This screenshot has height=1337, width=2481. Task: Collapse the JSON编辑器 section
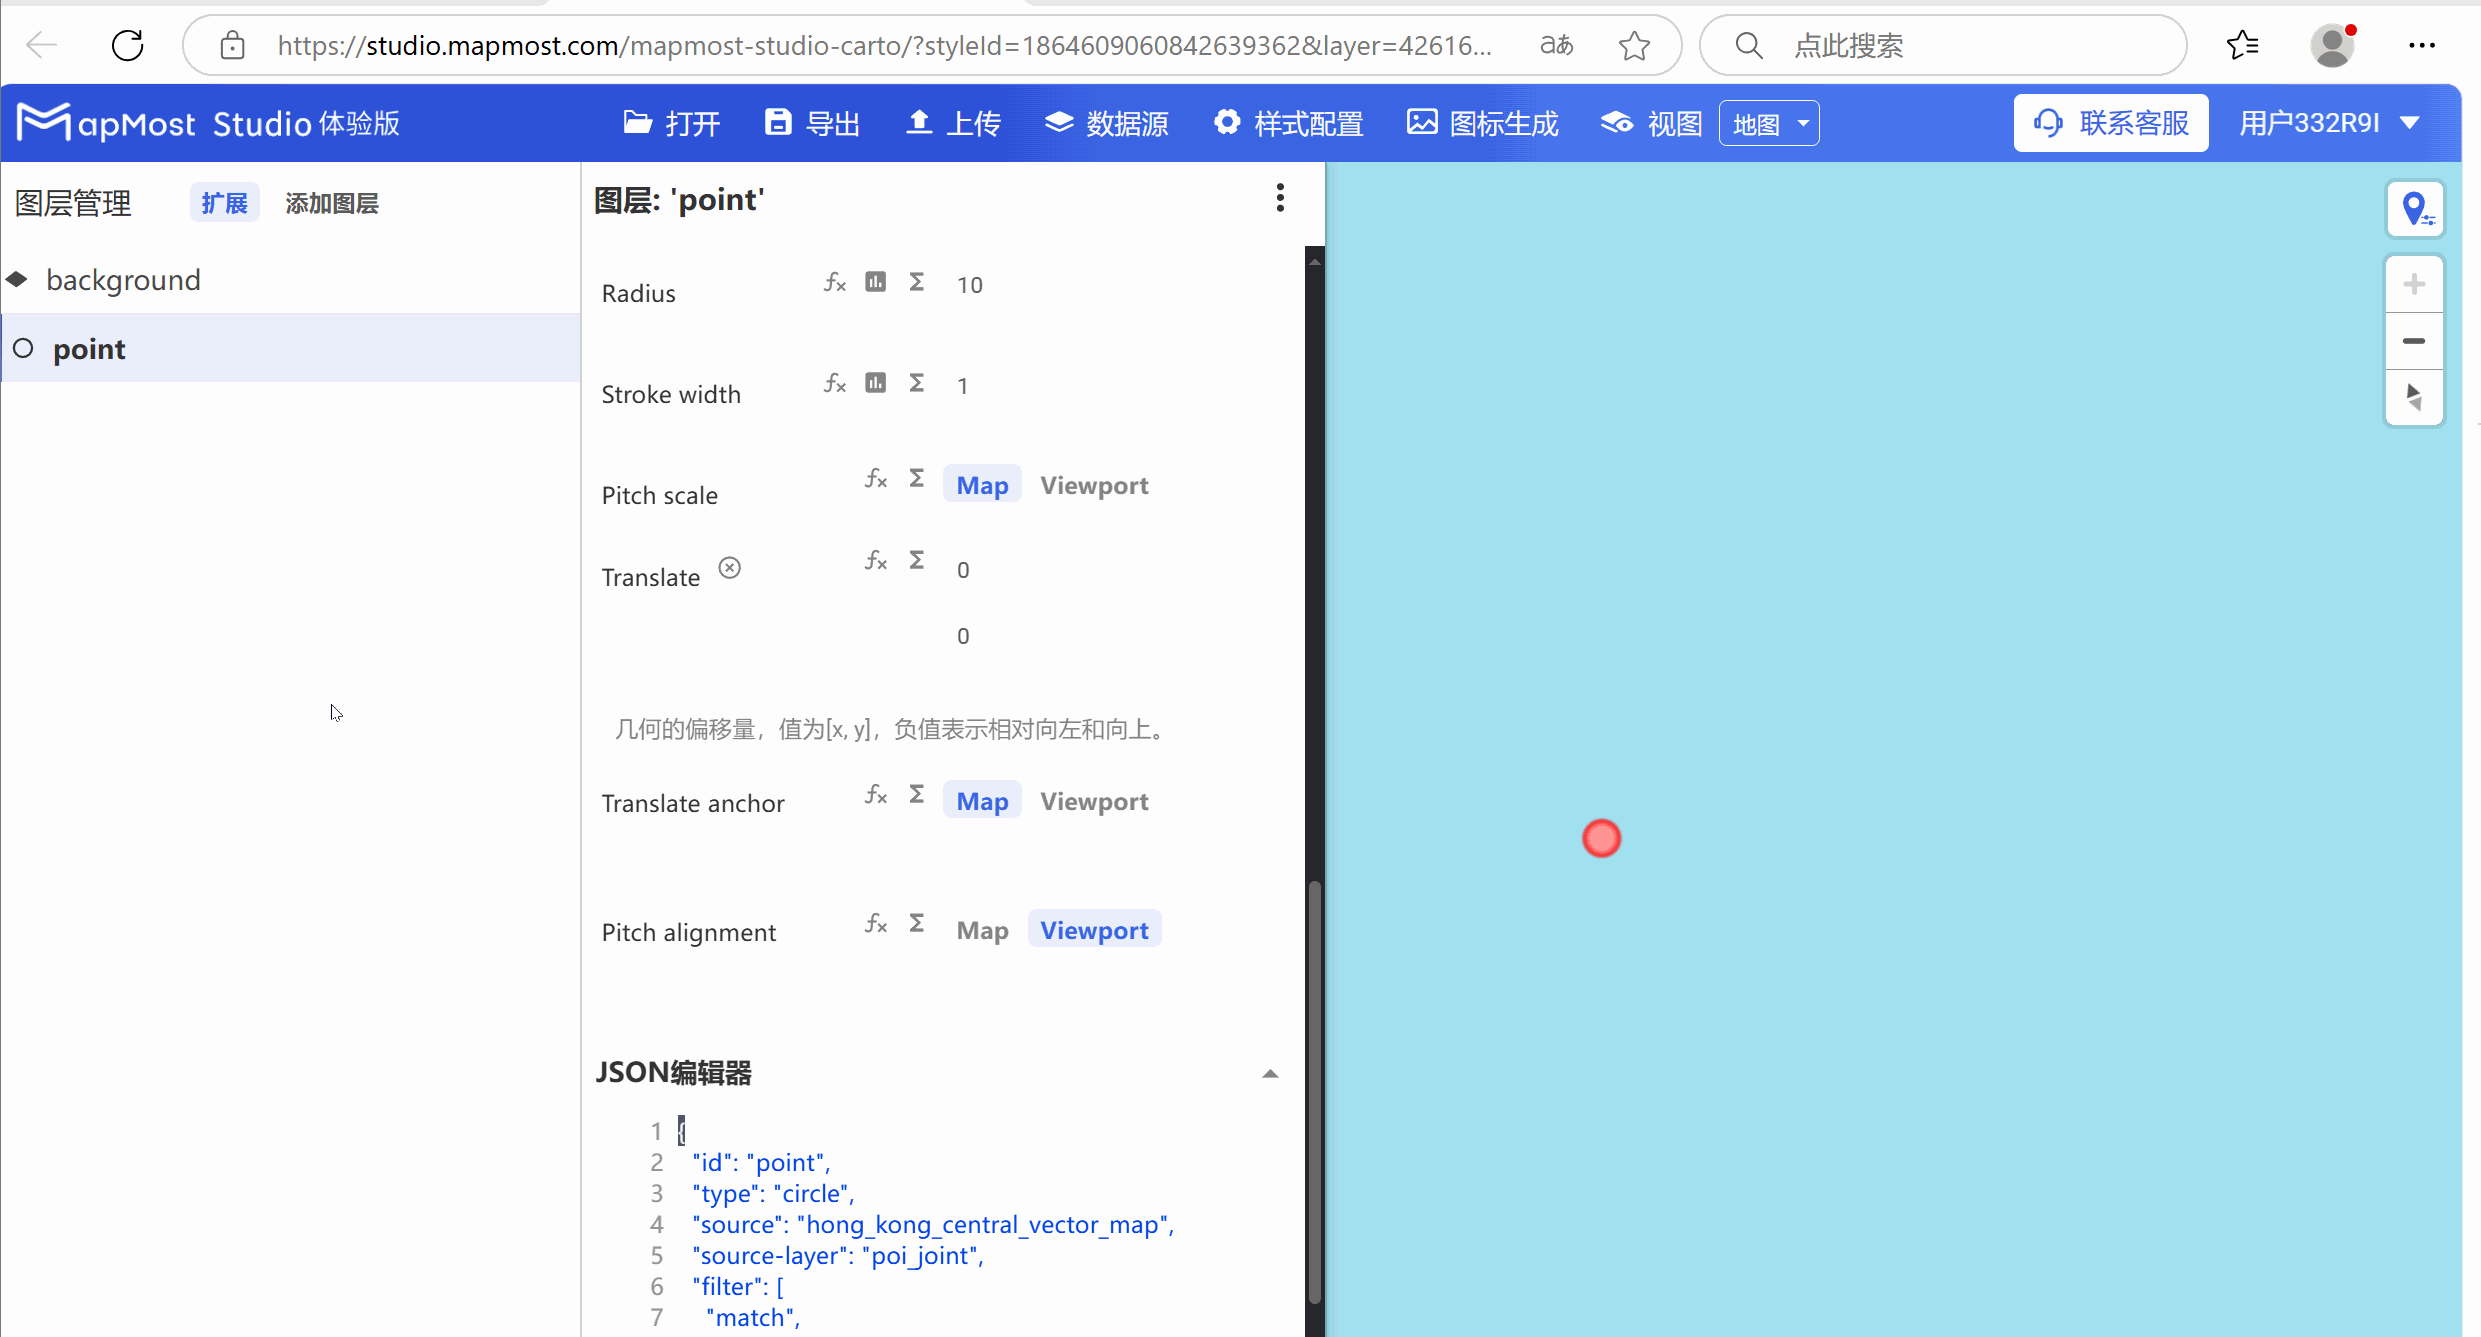coord(1270,1073)
